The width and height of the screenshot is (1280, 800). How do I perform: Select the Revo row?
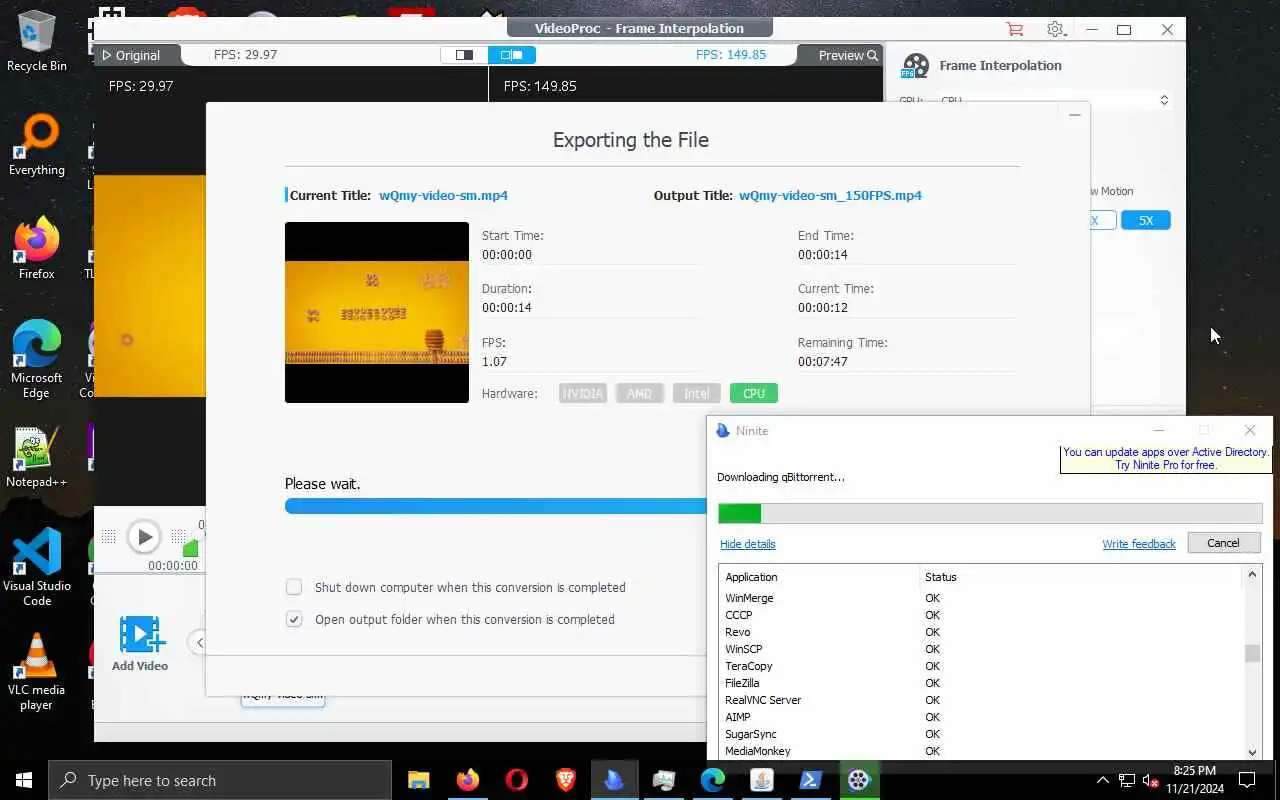pyautogui.click(x=982, y=632)
